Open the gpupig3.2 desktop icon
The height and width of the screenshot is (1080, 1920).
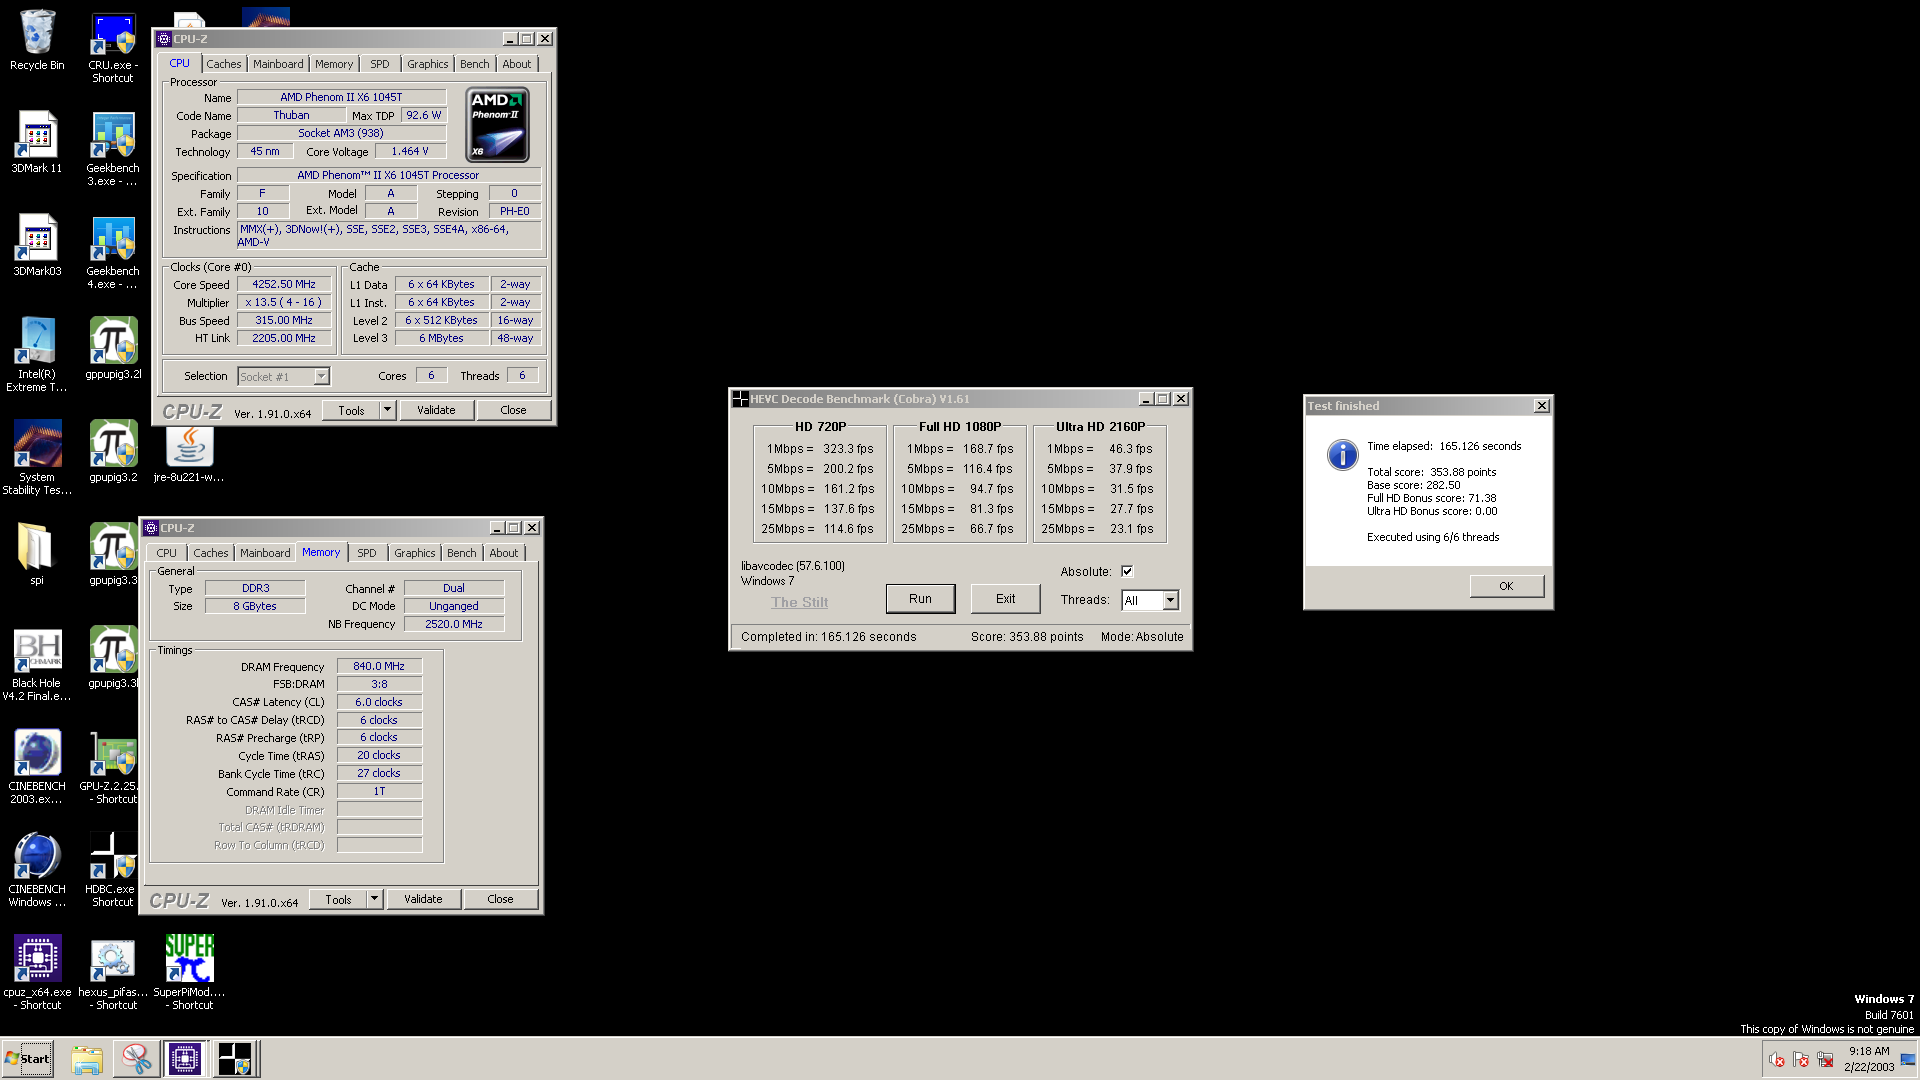113,452
